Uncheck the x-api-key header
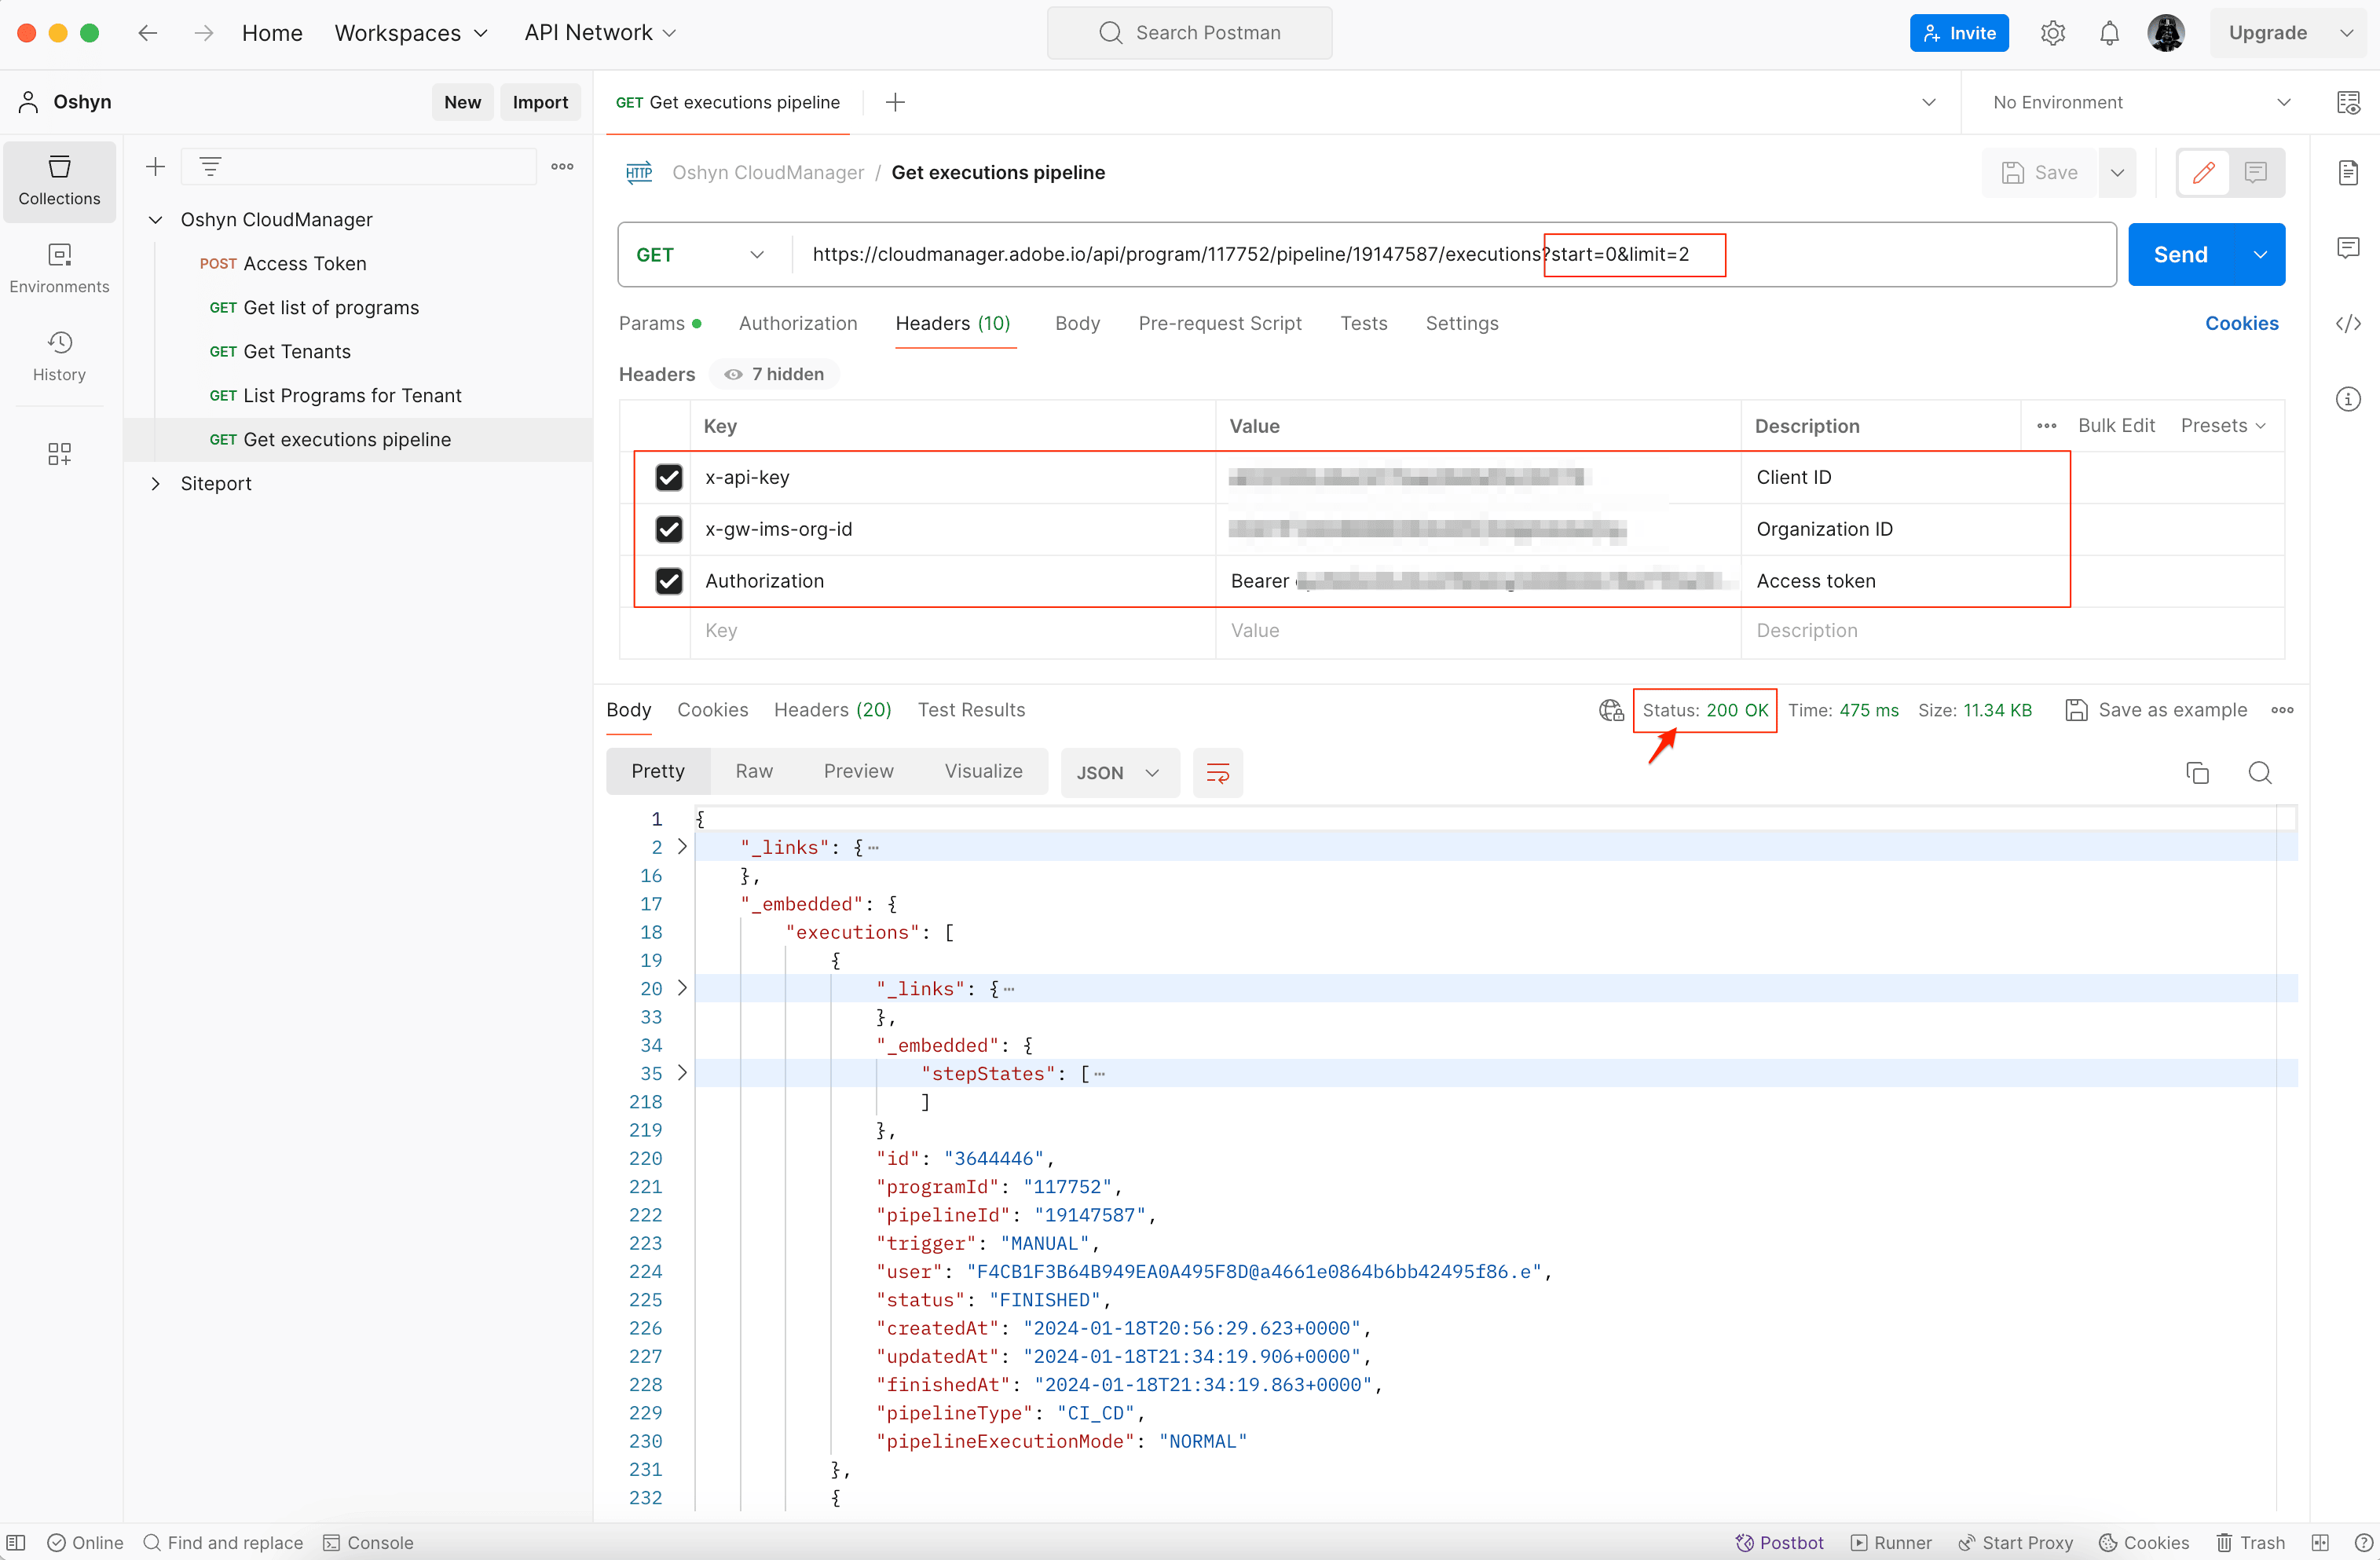 (669, 477)
